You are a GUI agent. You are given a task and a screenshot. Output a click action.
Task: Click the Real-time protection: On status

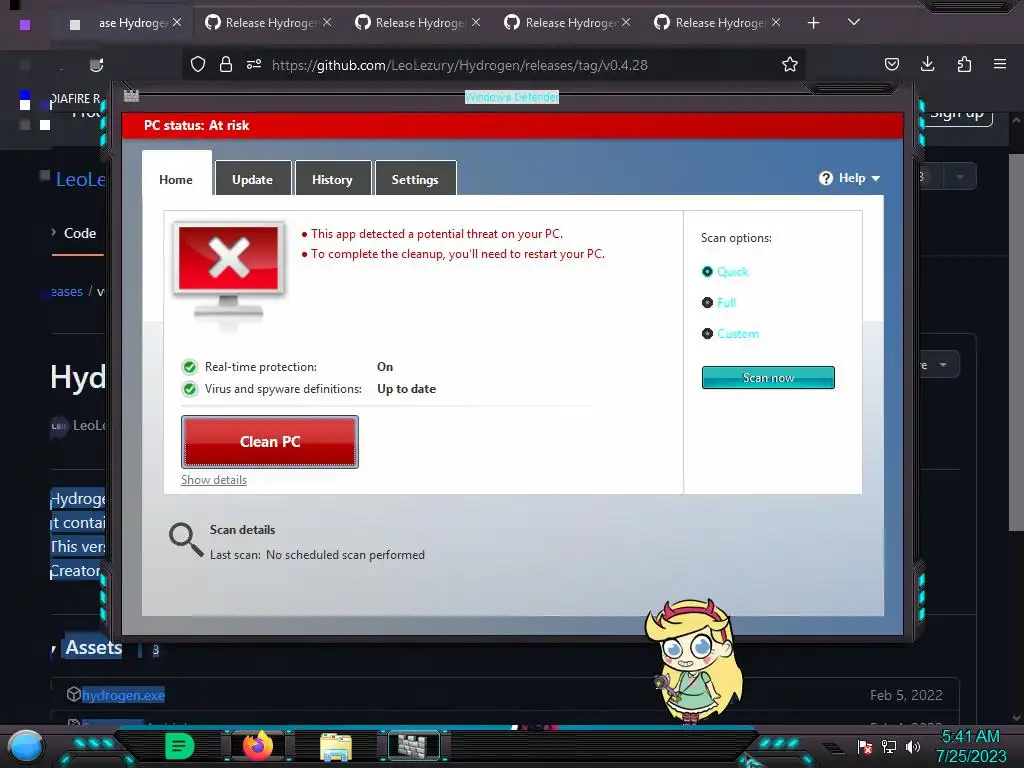coord(289,367)
